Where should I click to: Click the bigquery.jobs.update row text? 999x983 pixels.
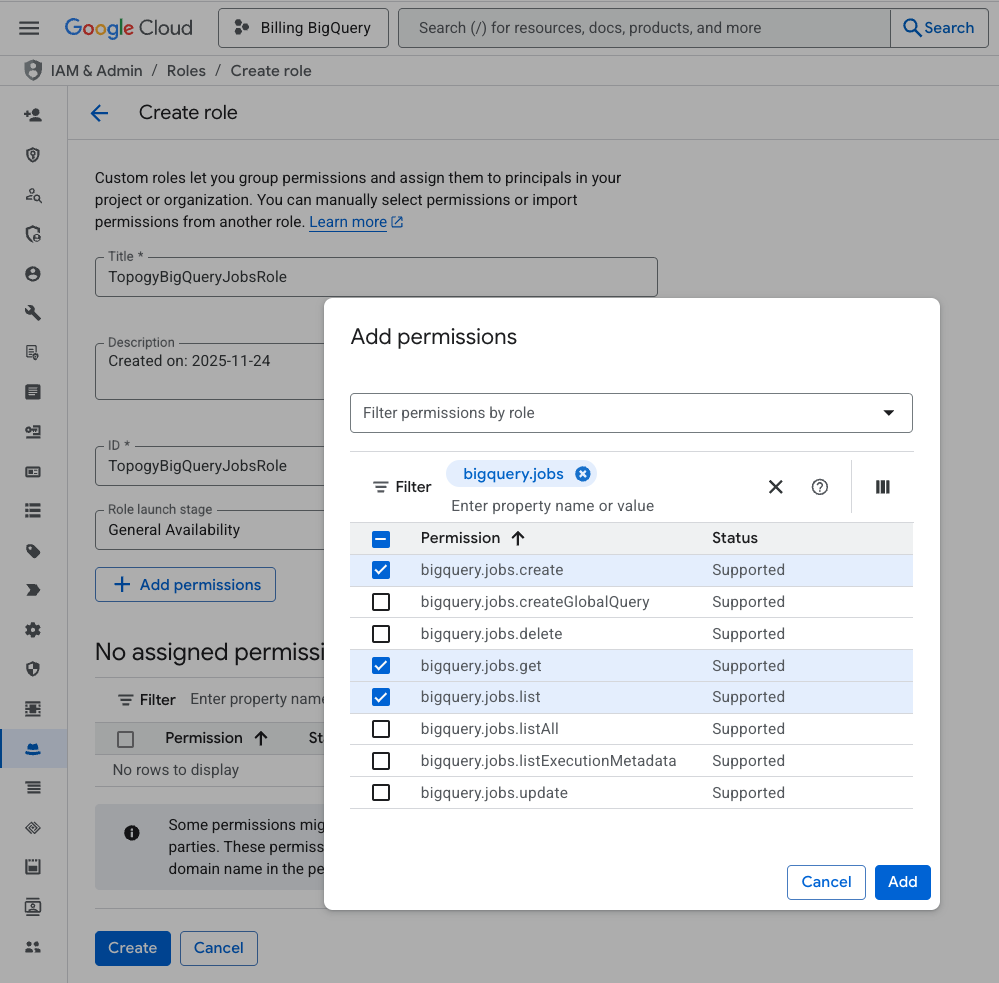494,793
